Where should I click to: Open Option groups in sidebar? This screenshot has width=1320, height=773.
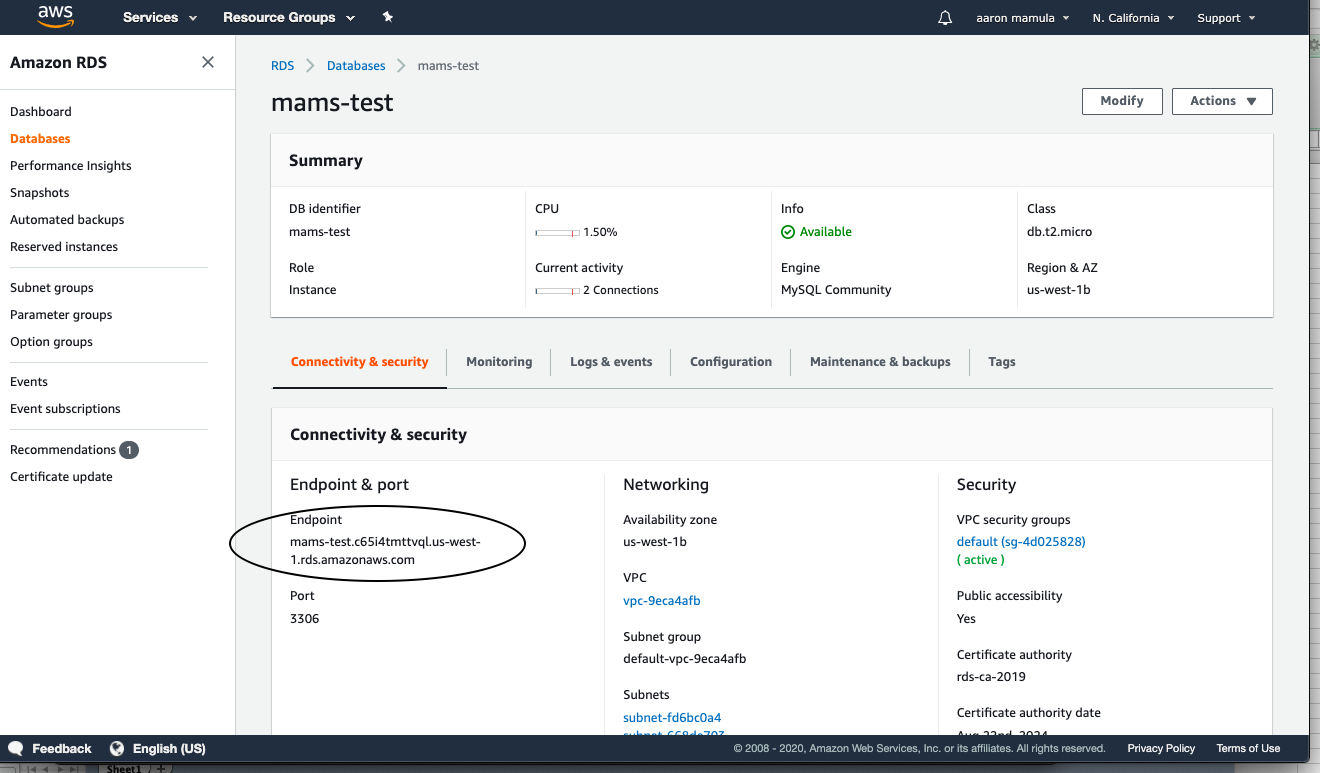pos(51,342)
